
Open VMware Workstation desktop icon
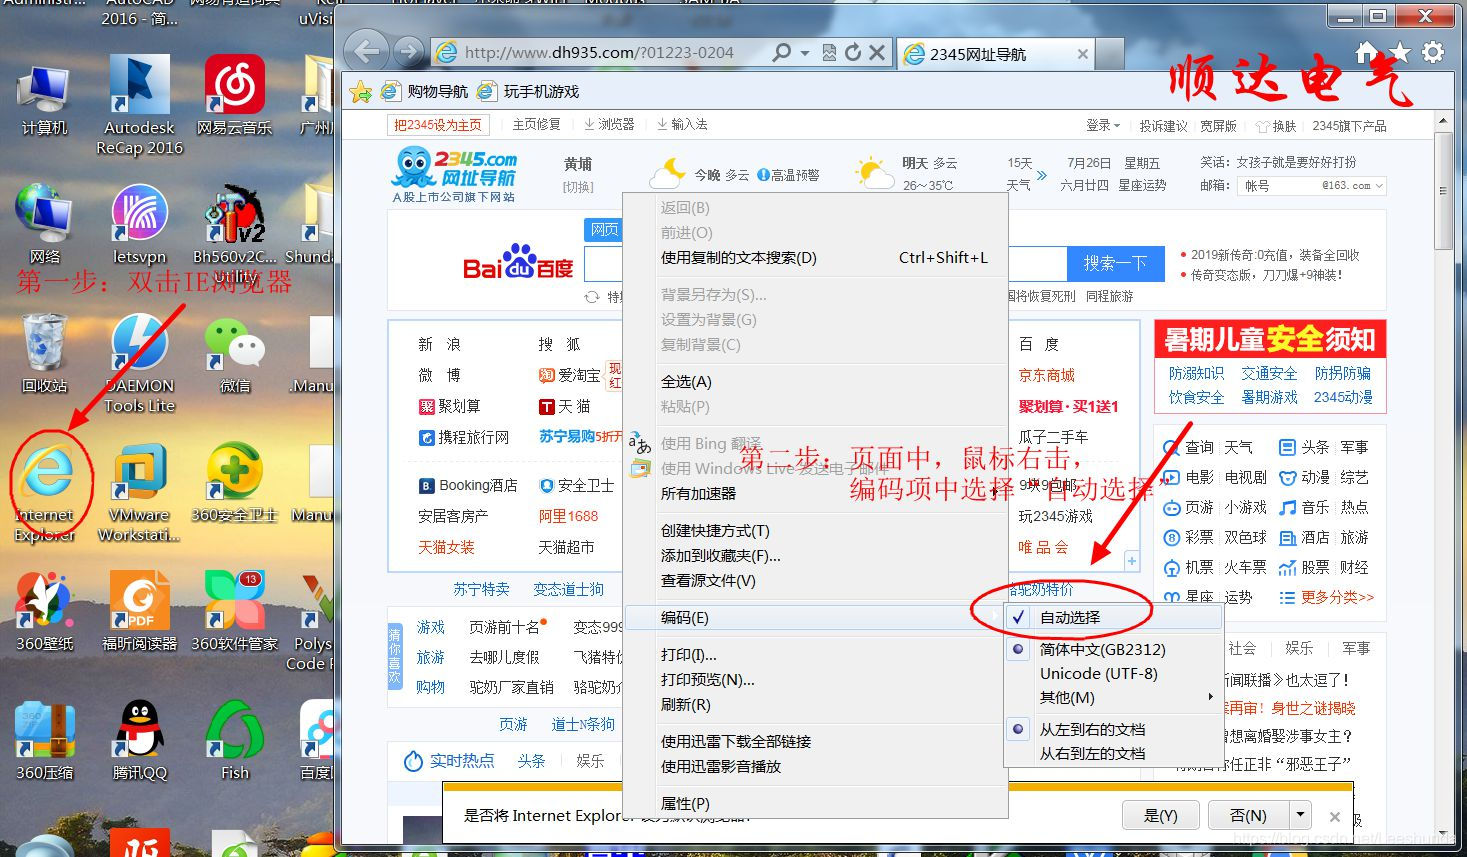point(139,492)
